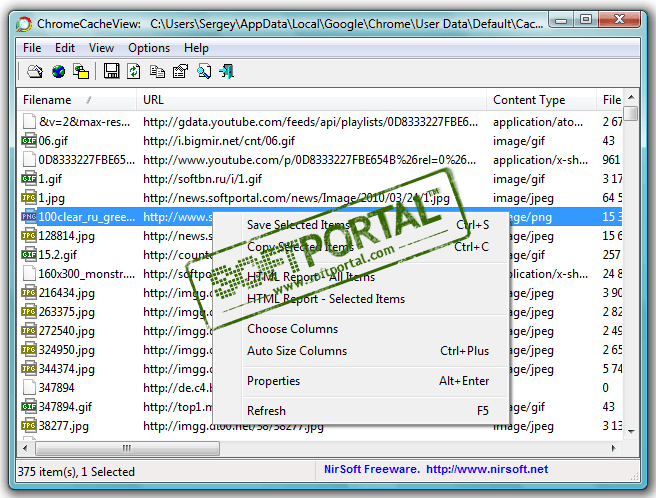656x498 pixels.
Task: Click the GIF icon beside 1.gif
Action: click(x=28, y=179)
